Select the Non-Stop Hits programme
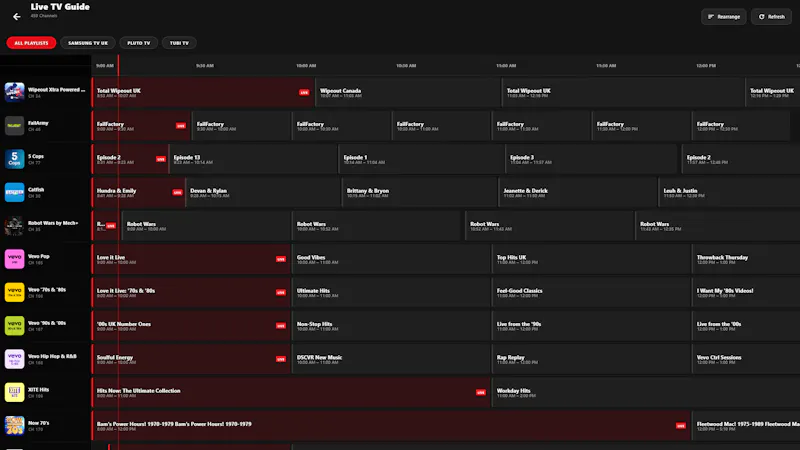The image size is (800, 450). (x=391, y=326)
